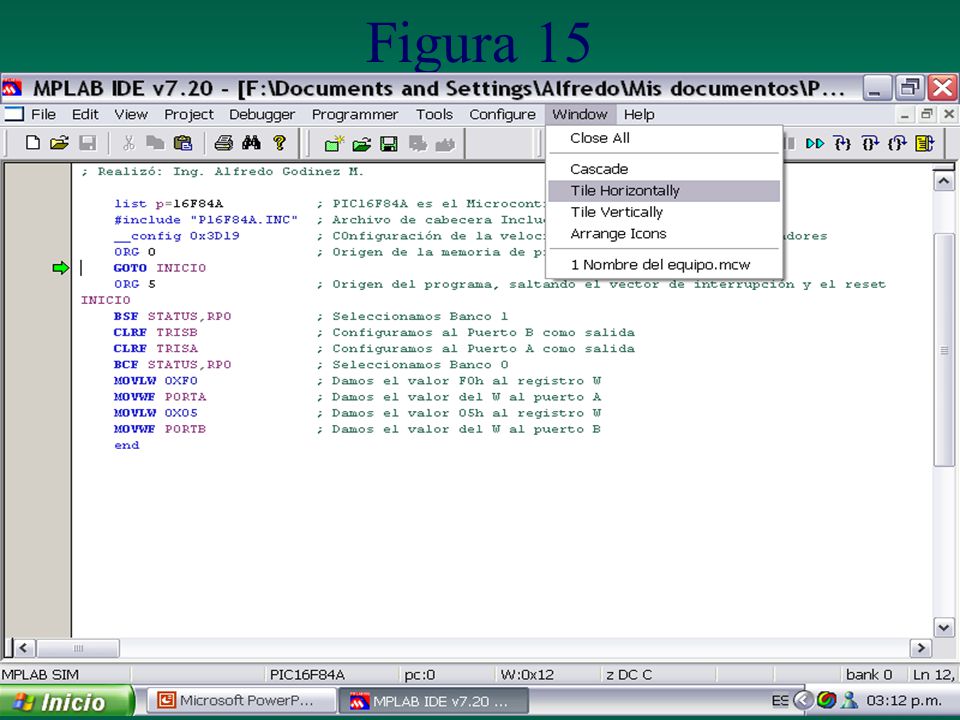Click the 'MOVWF PORTB' code line
This screenshot has height=720, width=960.
point(159,429)
